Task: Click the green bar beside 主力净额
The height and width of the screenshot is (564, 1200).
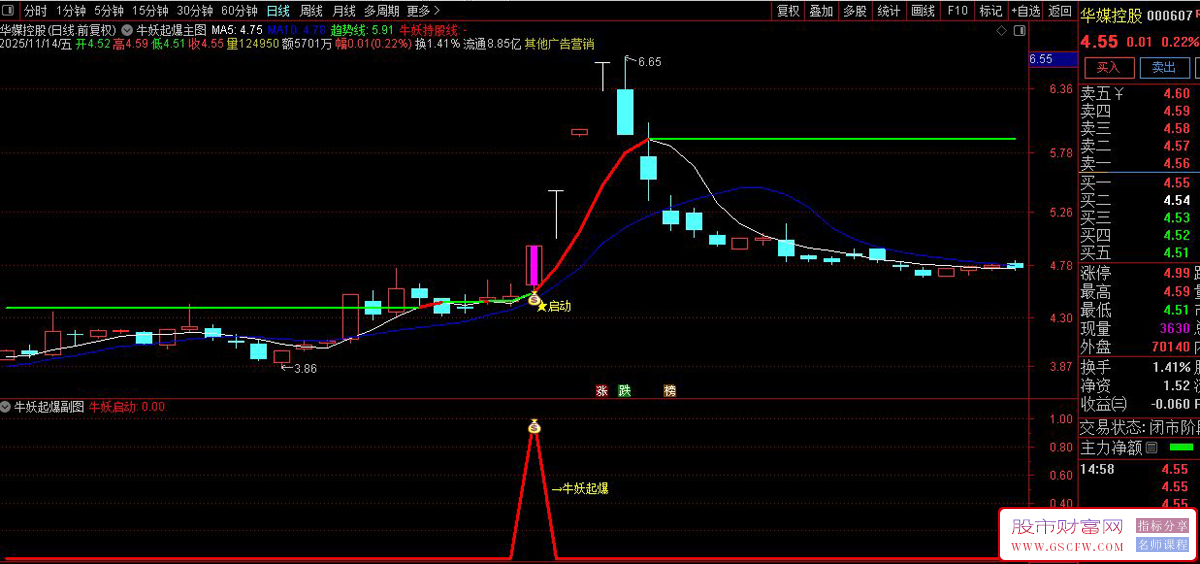Action: coord(1181,447)
